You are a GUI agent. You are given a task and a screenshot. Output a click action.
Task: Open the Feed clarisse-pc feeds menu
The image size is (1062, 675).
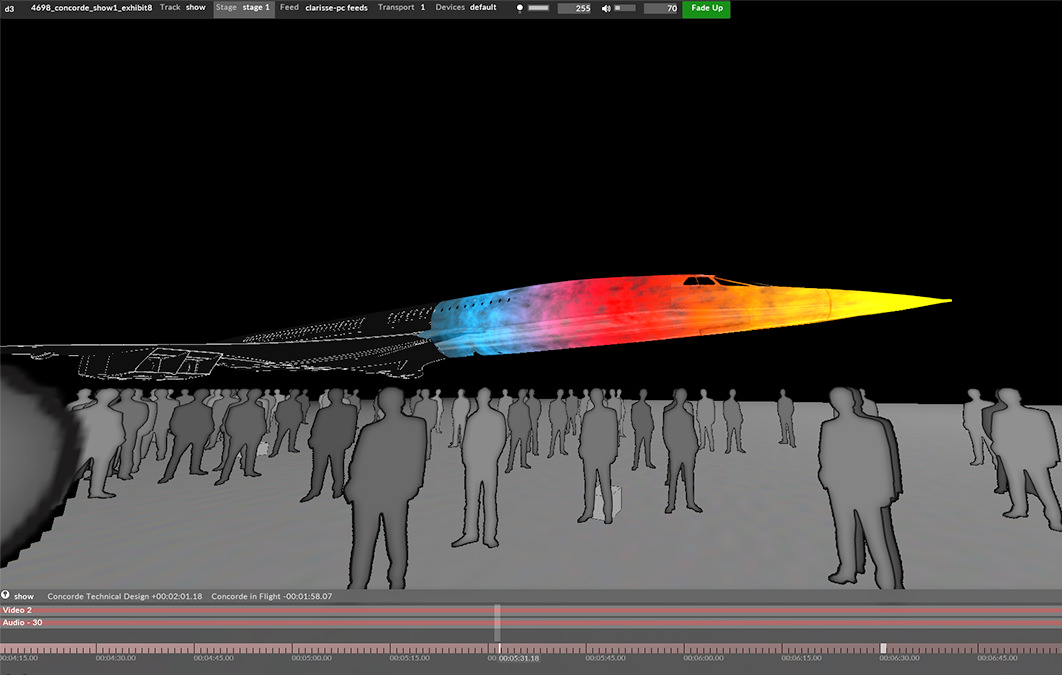click(x=324, y=7)
